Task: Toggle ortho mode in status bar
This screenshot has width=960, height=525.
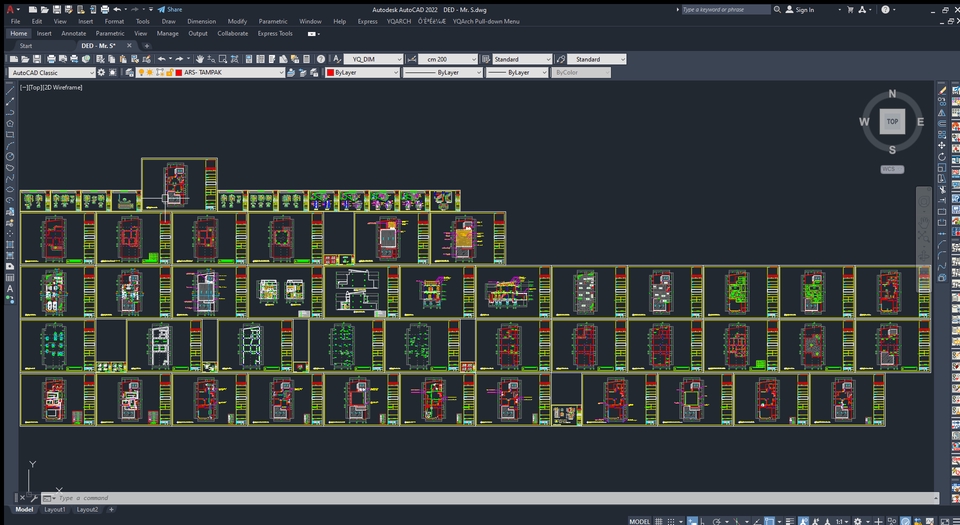Action: tap(703, 521)
